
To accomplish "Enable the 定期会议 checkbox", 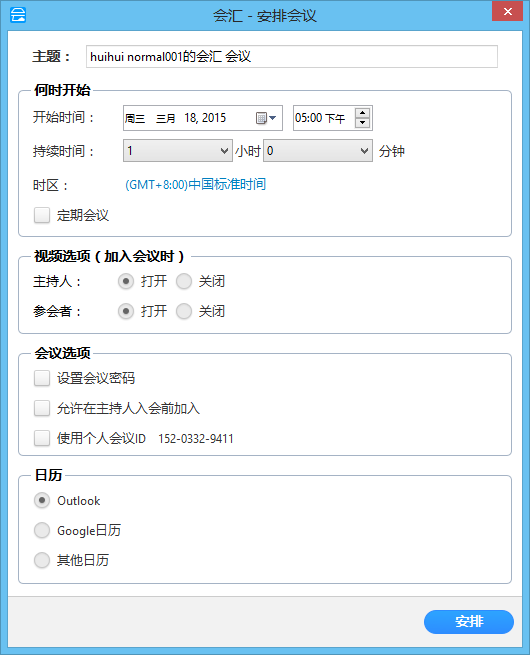I will pos(42,216).
